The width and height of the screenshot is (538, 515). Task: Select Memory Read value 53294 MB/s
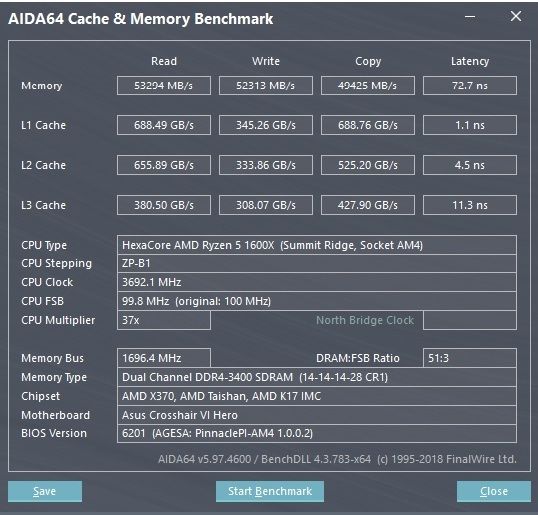[164, 85]
